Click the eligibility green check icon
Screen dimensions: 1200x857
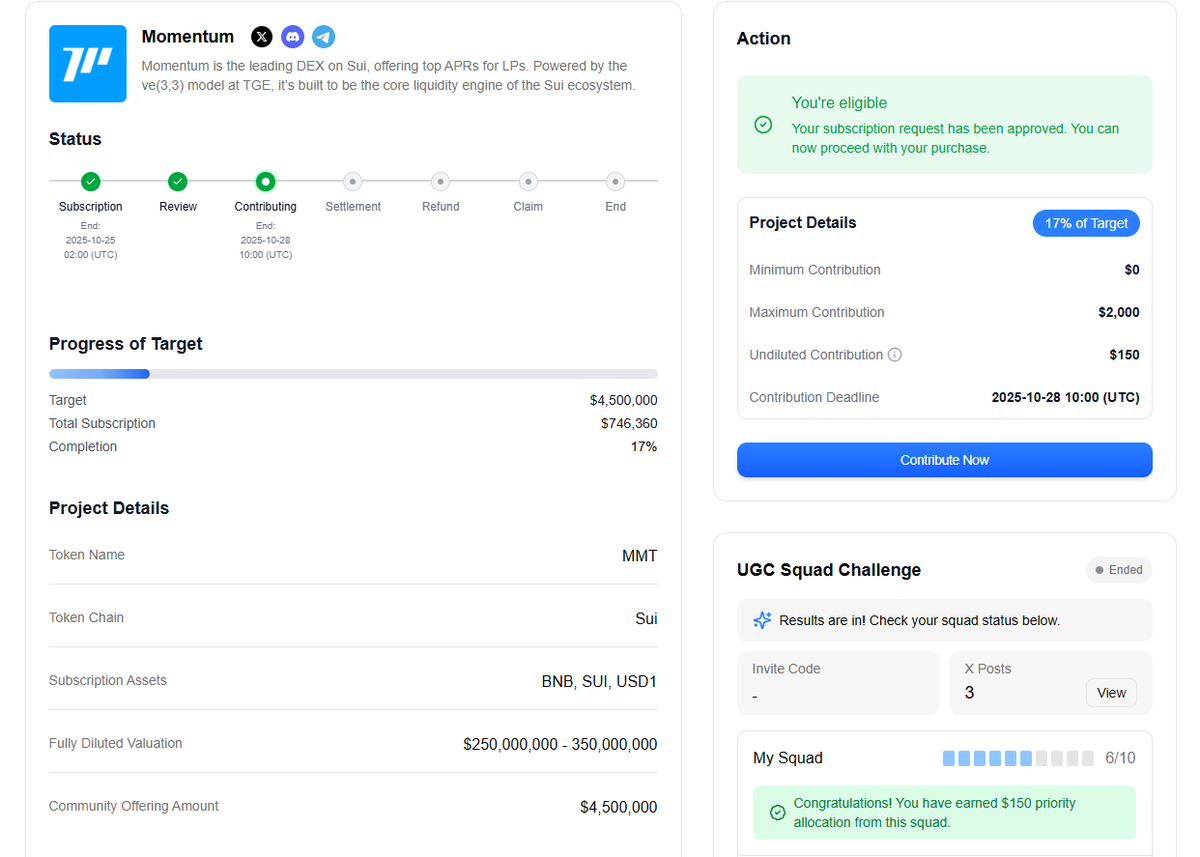(763, 125)
